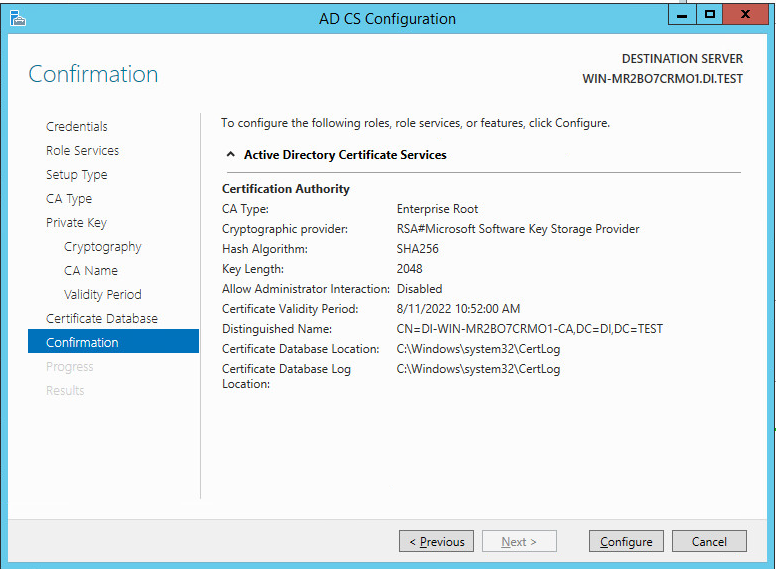Open the Credentials step

pos(77,127)
